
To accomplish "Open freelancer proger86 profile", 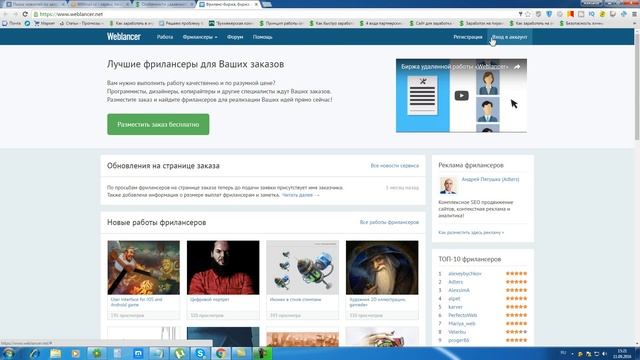I will (x=458, y=340).
